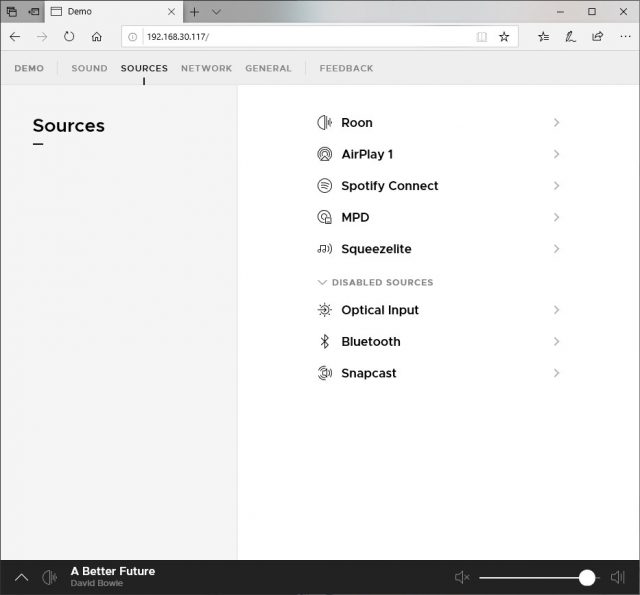Viewport: 640px width, 595px height.
Task: Switch to the SOUND tab
Action: click(89, 68)
